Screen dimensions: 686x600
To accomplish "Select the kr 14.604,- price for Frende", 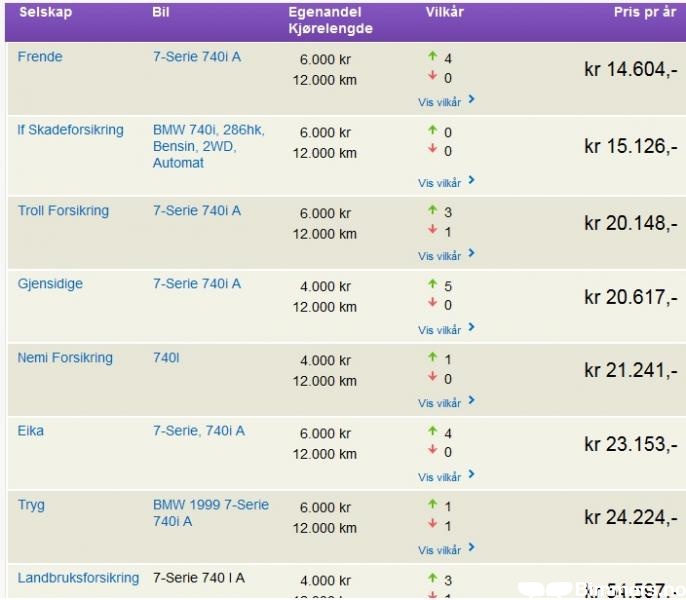I will (630, 69).
